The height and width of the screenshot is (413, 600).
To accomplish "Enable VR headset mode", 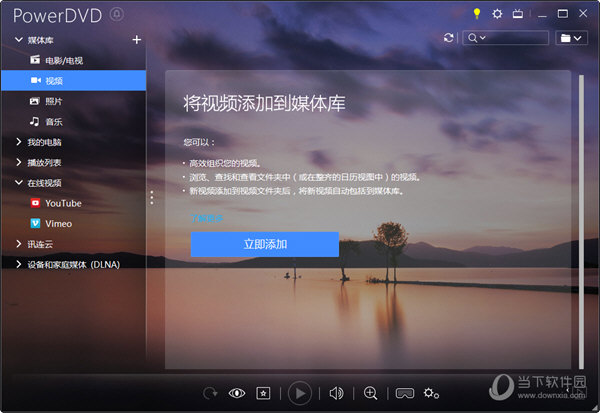I will pos(404,393).
